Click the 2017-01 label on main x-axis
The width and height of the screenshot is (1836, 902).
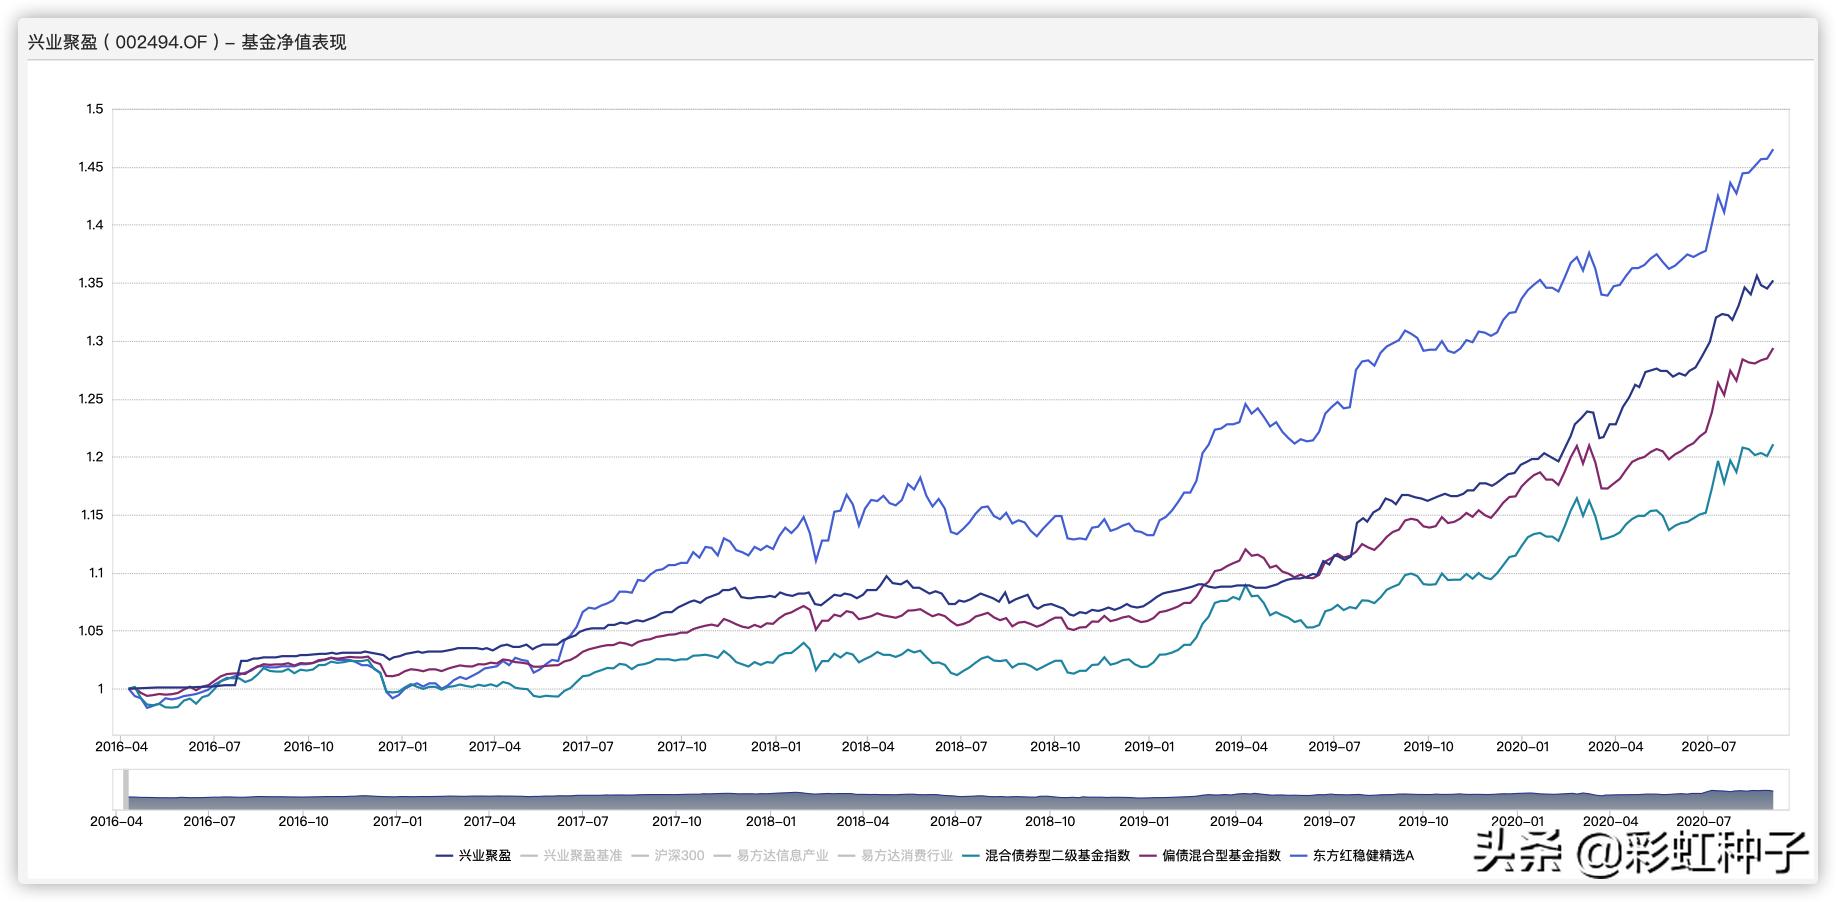point(402,746)
